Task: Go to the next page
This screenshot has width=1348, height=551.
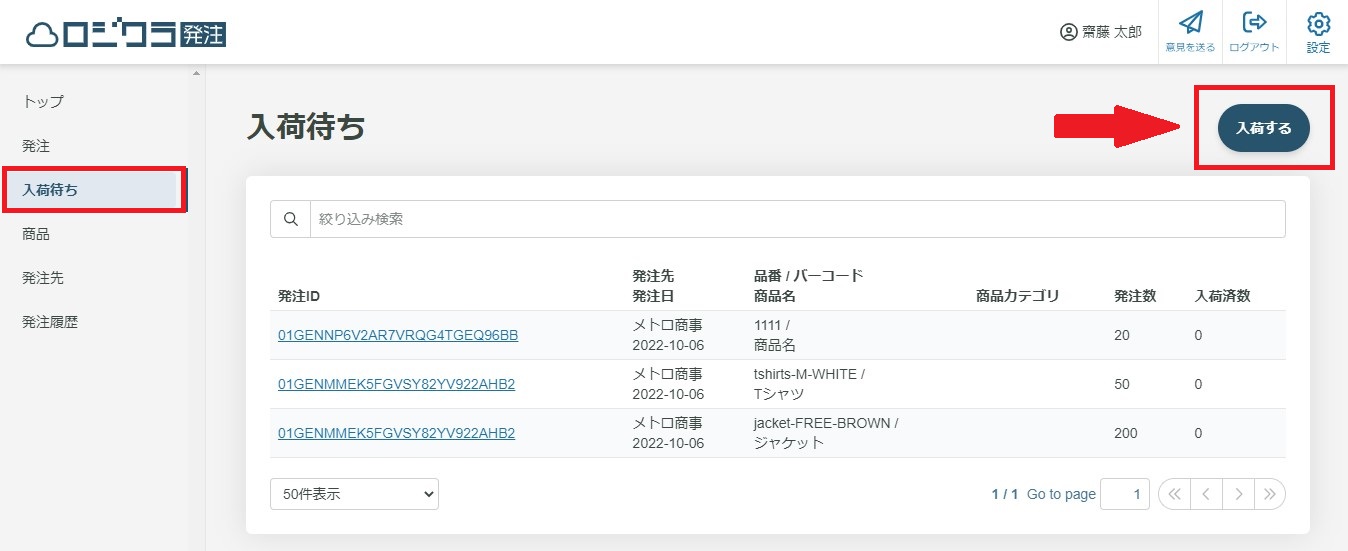Action: pyautogui.click(x=1238, y=494)
